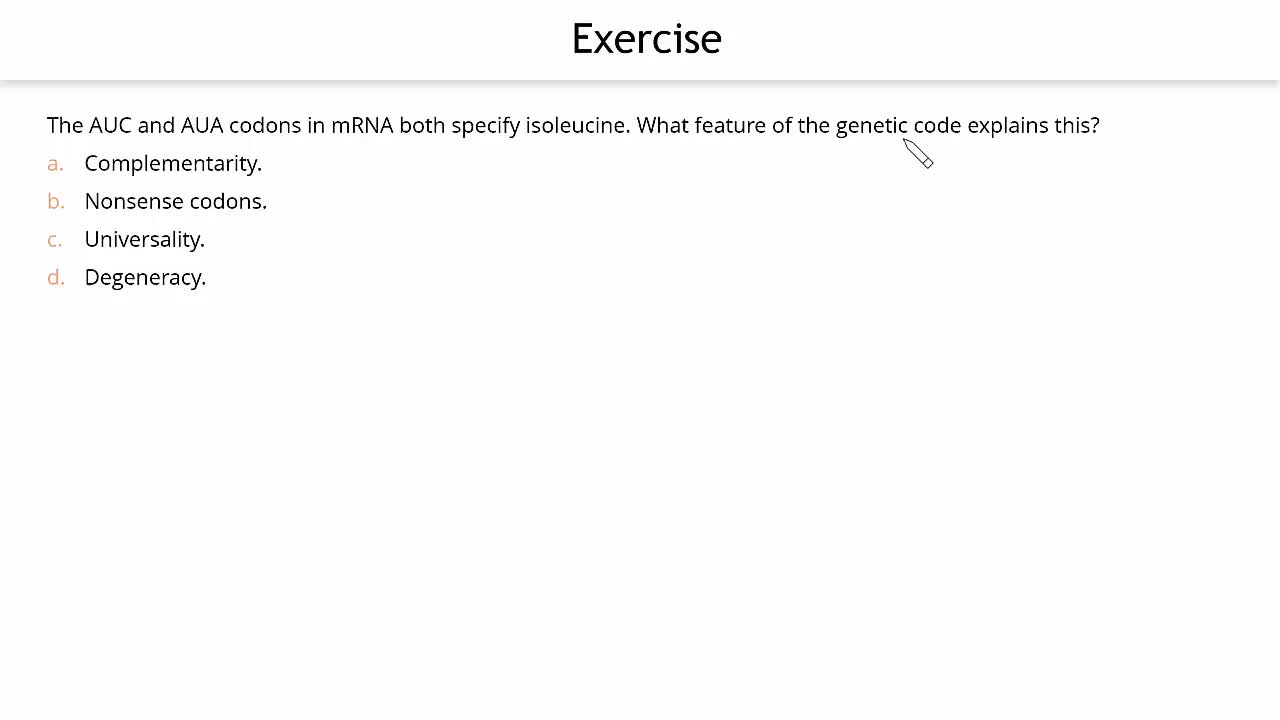This screenshot has width=1280, height=720.
Task: Click the word "feature" in the question
Action: [730, 126]
